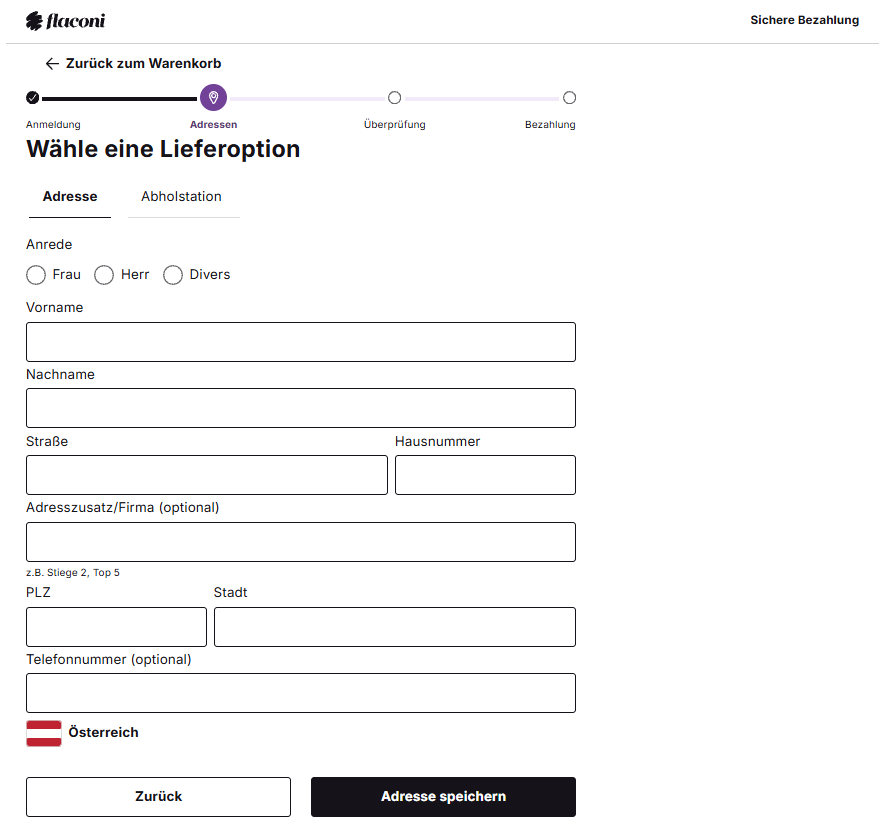This screenshot has height=839, width=883.
Task: Click the Österreich country label
Action: tap(104, 733)
